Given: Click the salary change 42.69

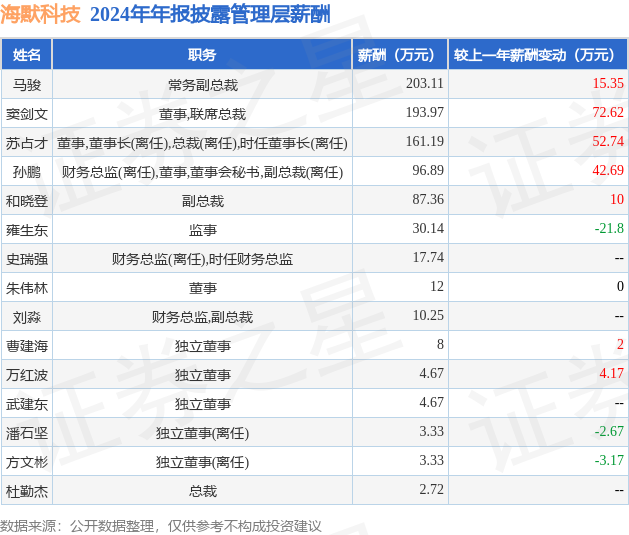Looking at the screenshot, I should (x=608, y=170).
